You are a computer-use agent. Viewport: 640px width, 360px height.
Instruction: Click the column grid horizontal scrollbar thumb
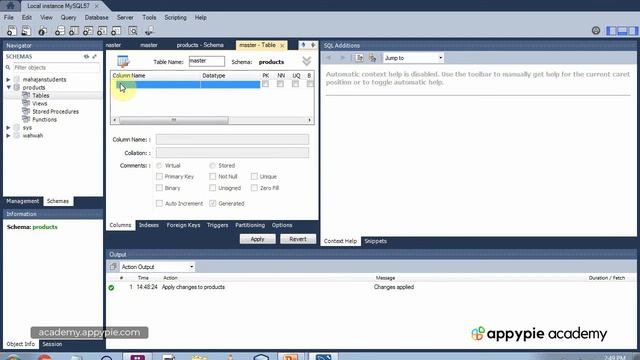tap(173, 120)
